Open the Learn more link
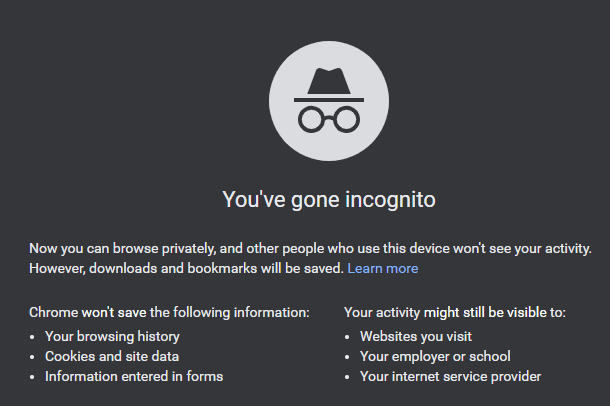Viewport: 610px width, 406px height. (x=382, y=268)
